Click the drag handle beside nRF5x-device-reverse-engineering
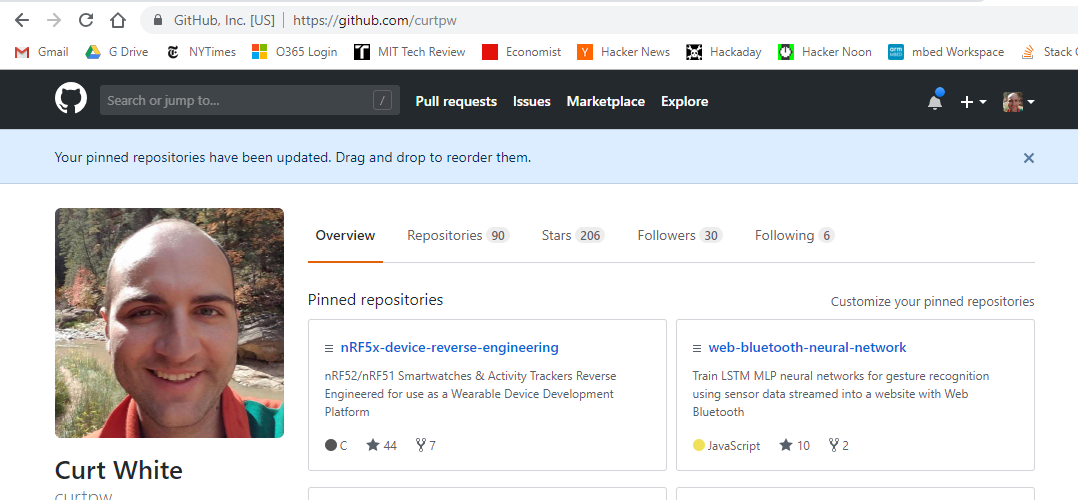The image size is (1078, 500). tap(329, 348)
